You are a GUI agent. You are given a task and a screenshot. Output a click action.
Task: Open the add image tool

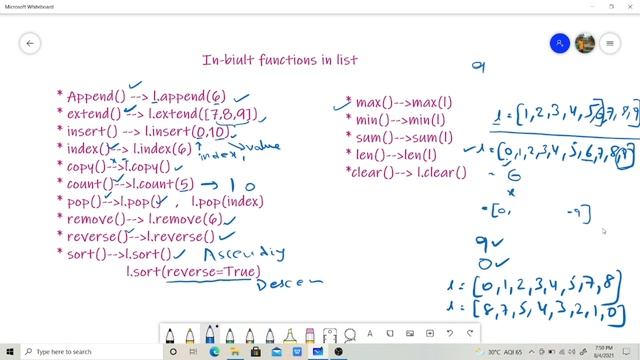click(410, 333)
